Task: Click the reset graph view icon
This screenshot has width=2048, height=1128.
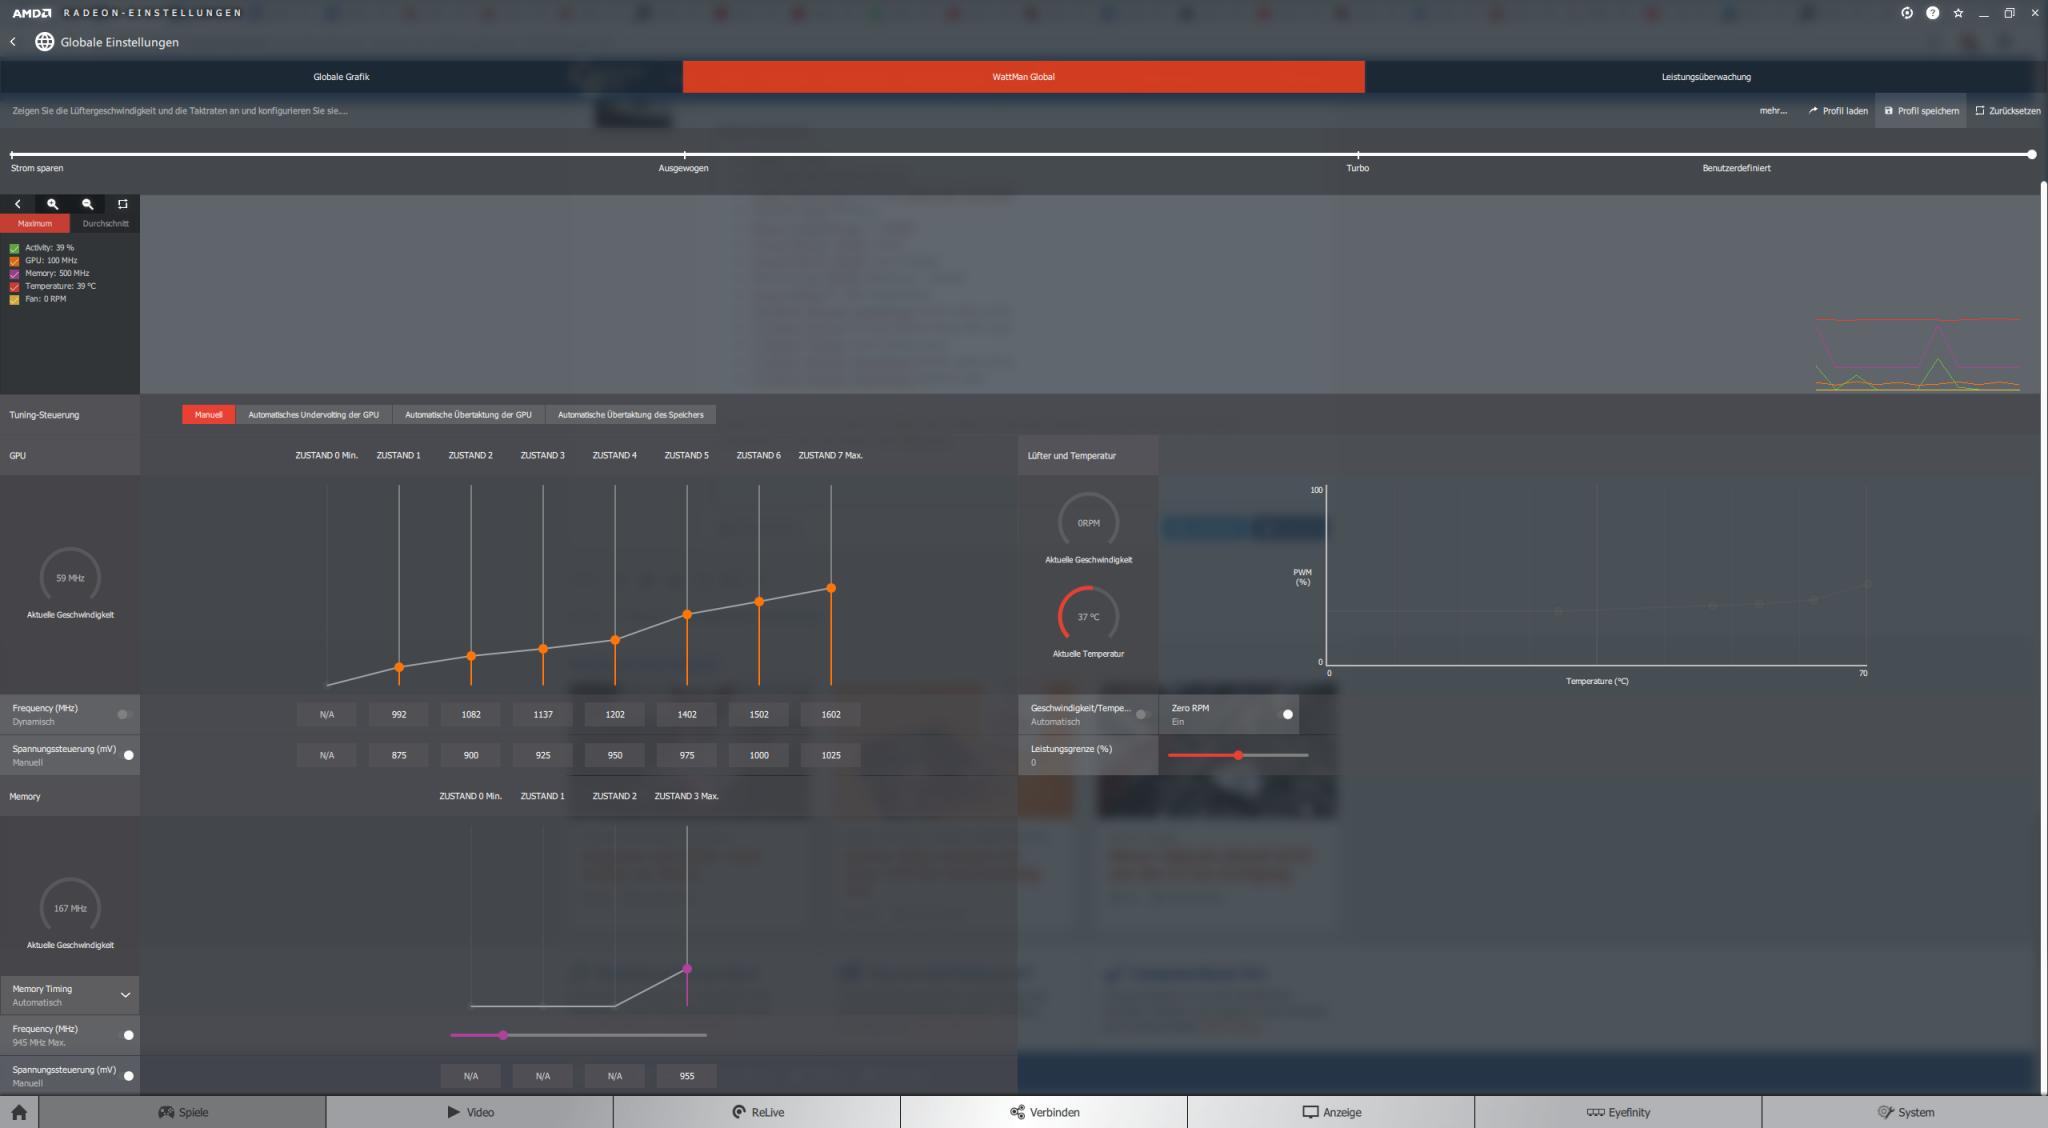Action: pos(123,204)
